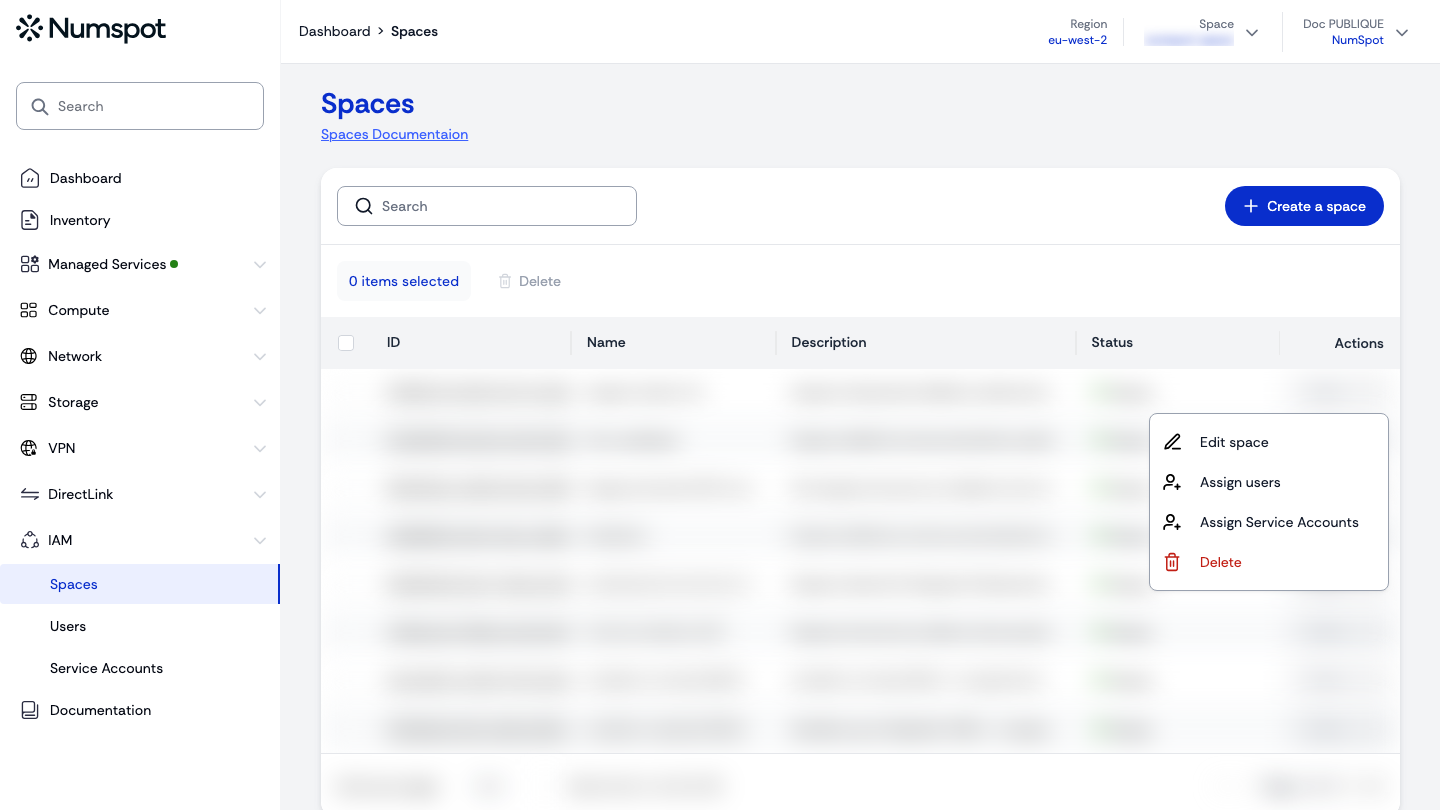Click the Compute icon in sidebar
Image resolution: width=1440 pixels, height=810 pixels.
pos(29,310)
